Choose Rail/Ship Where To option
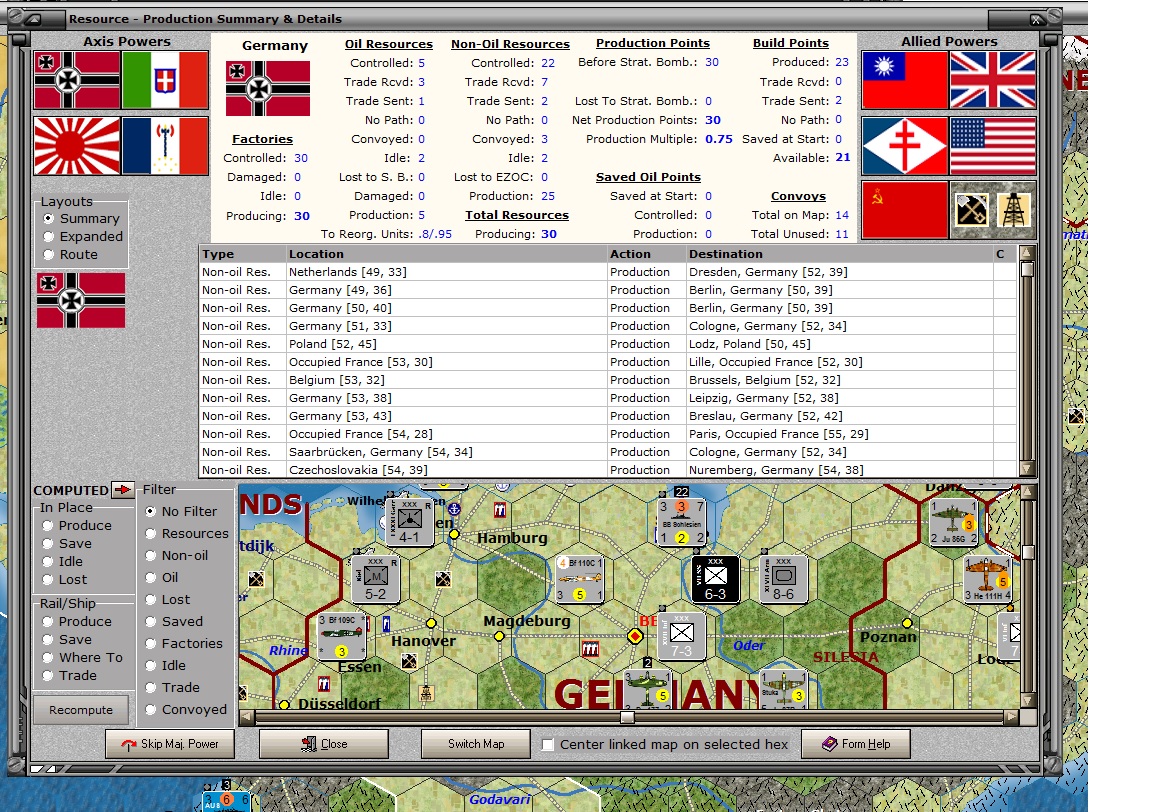This screenshot has height=812, width=1152. coord(48,658)
